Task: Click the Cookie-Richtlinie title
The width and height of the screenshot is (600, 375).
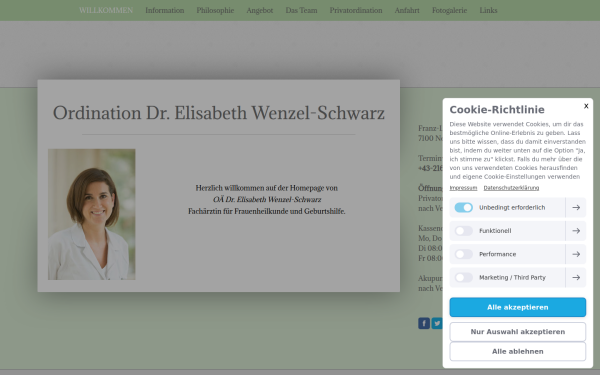Action: [497, 110]
